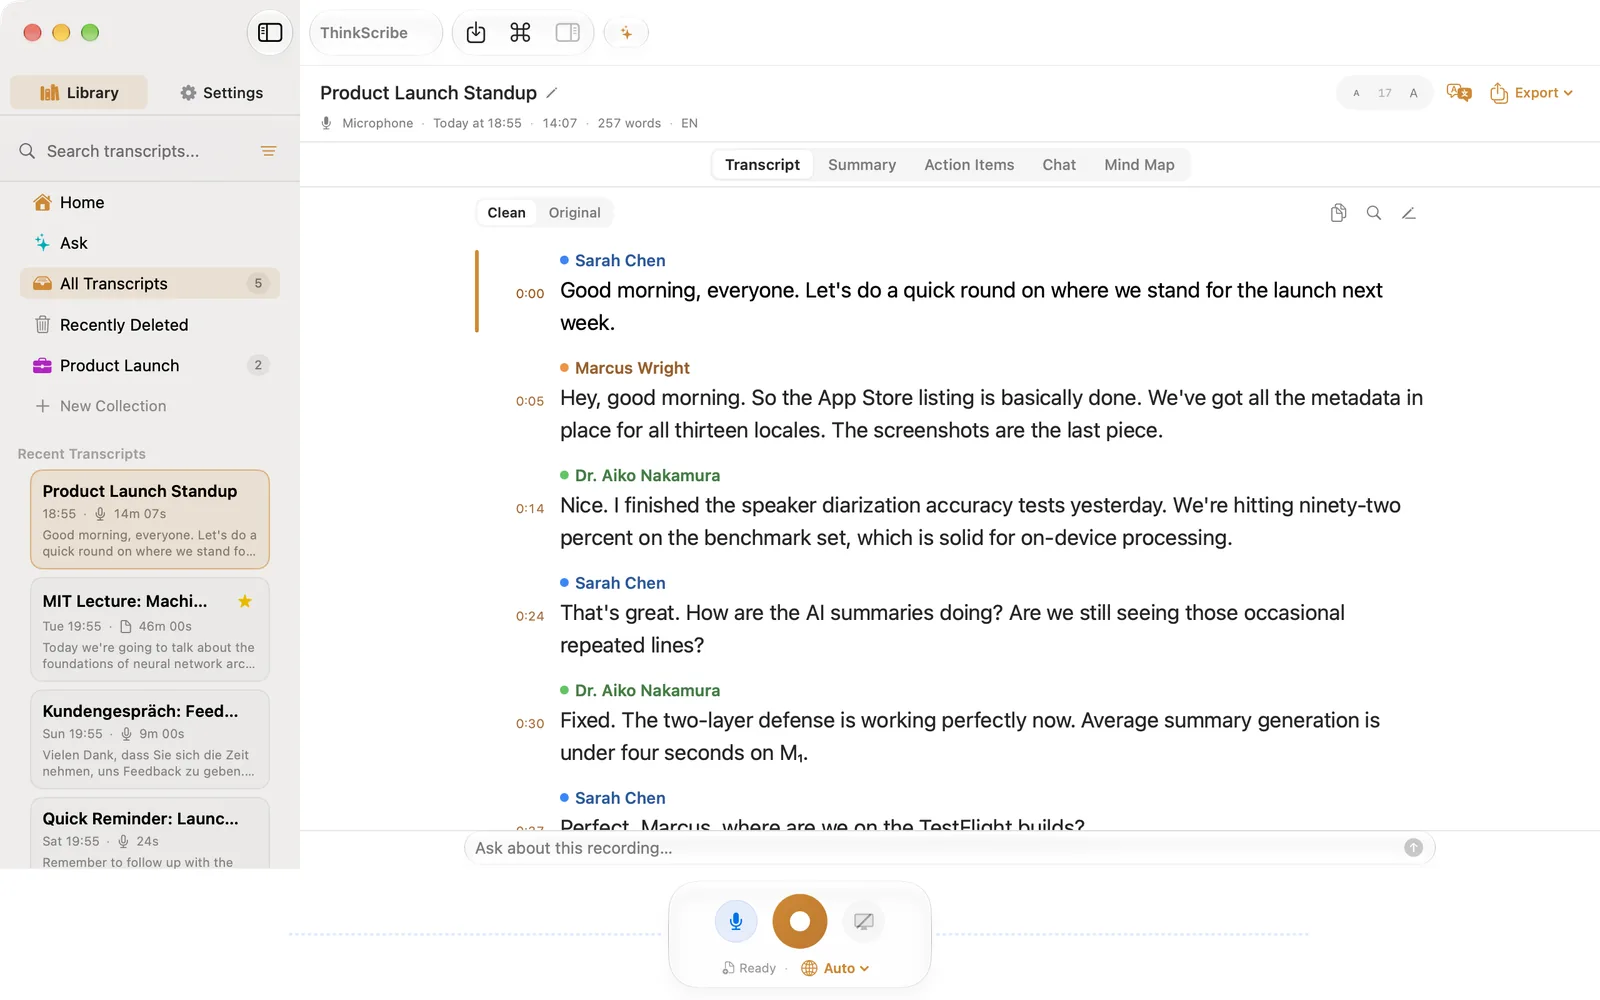
Task: Open Kundengespräch transcript card
Action: (x=150, y=739)
